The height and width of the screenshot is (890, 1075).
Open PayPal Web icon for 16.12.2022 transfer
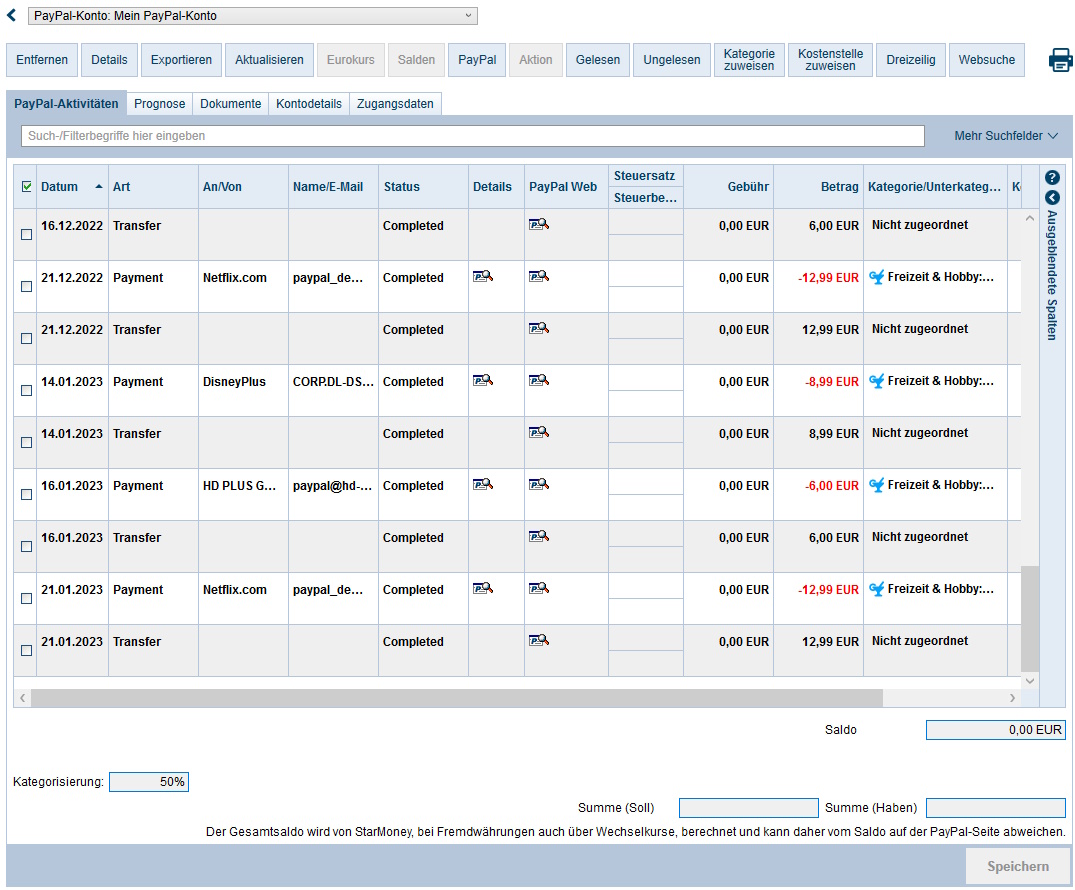[538, 225]
